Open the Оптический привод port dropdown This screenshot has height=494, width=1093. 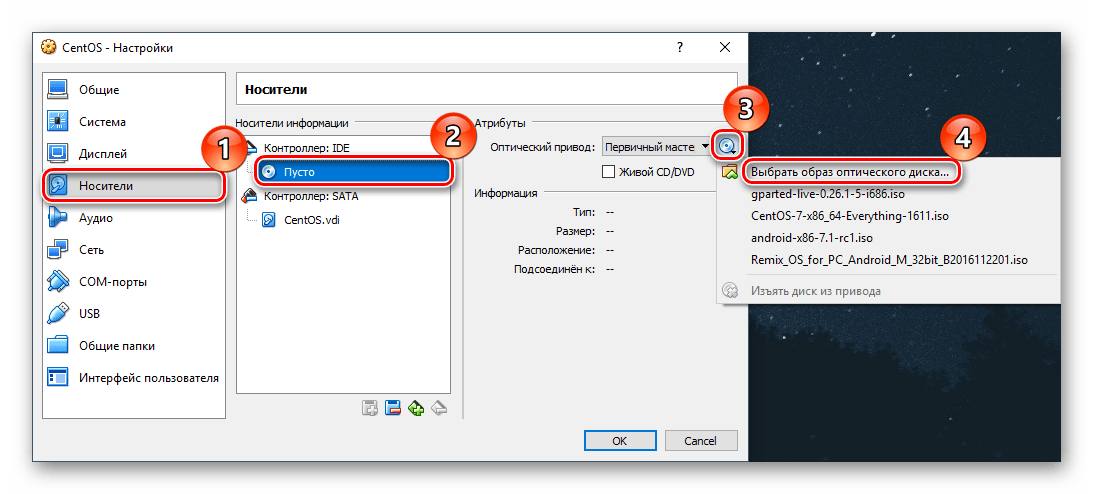tap(656, 147)
